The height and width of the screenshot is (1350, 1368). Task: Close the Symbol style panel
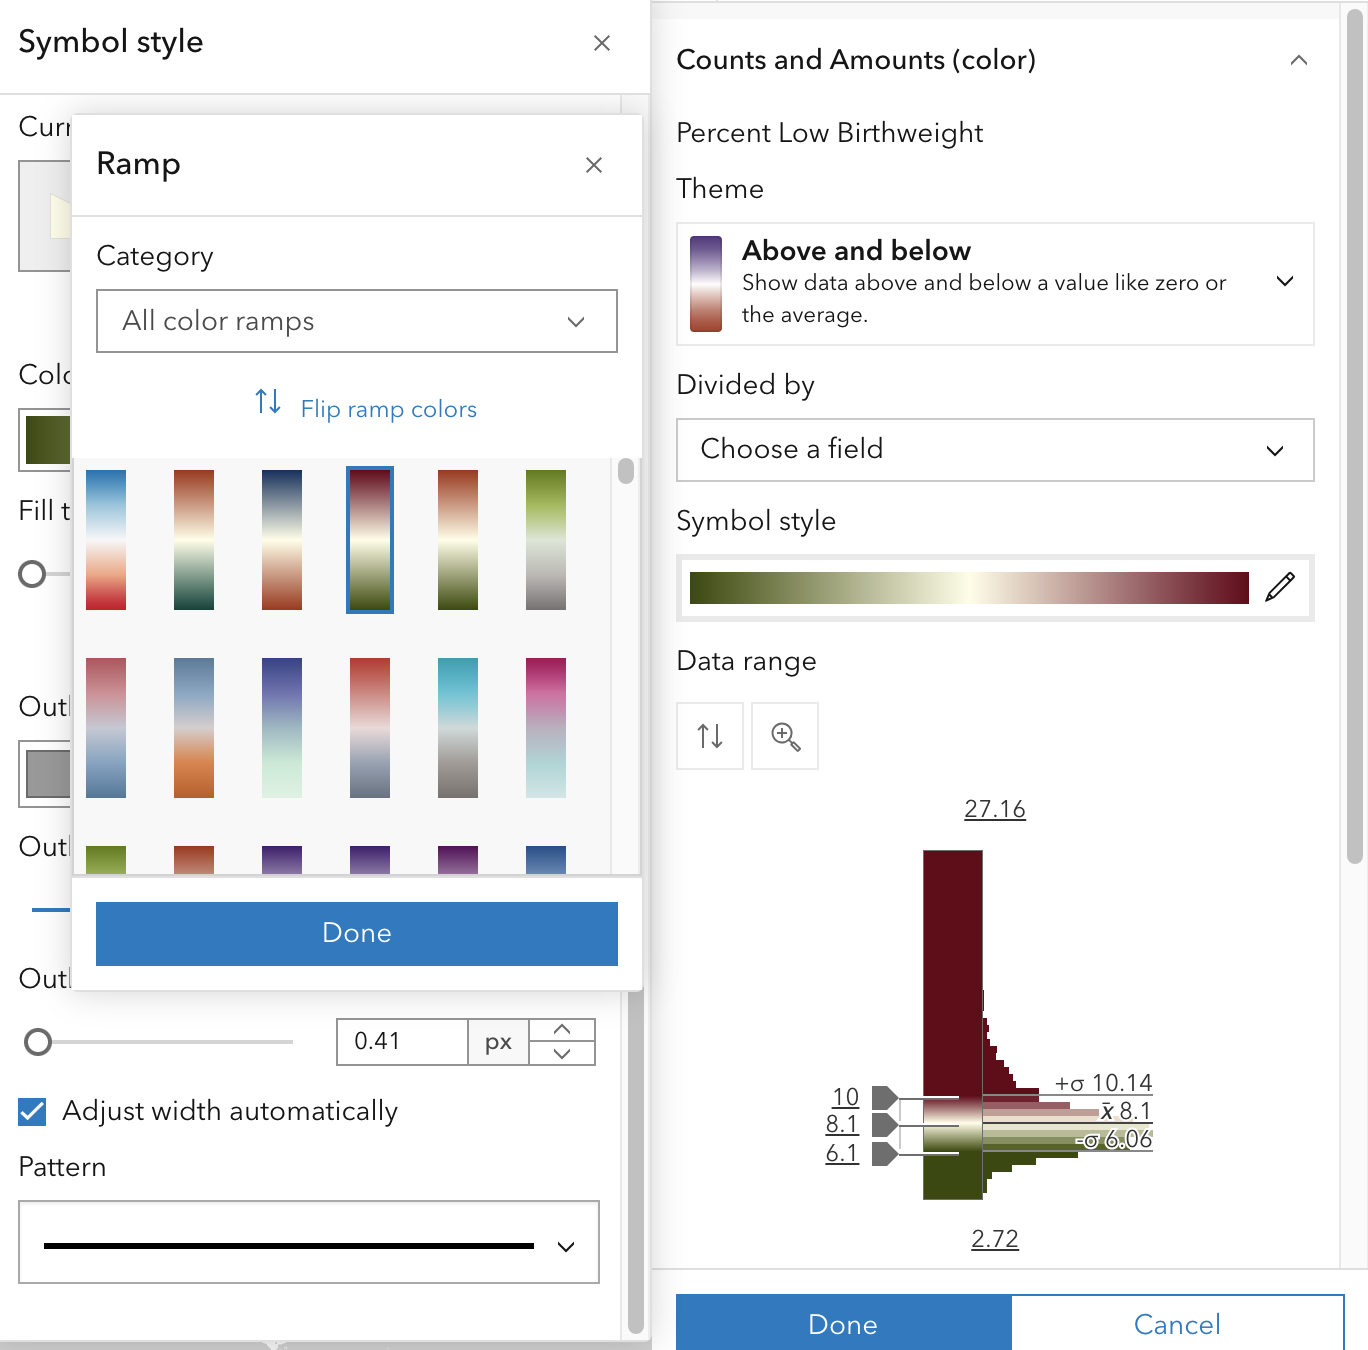point(602,43)
